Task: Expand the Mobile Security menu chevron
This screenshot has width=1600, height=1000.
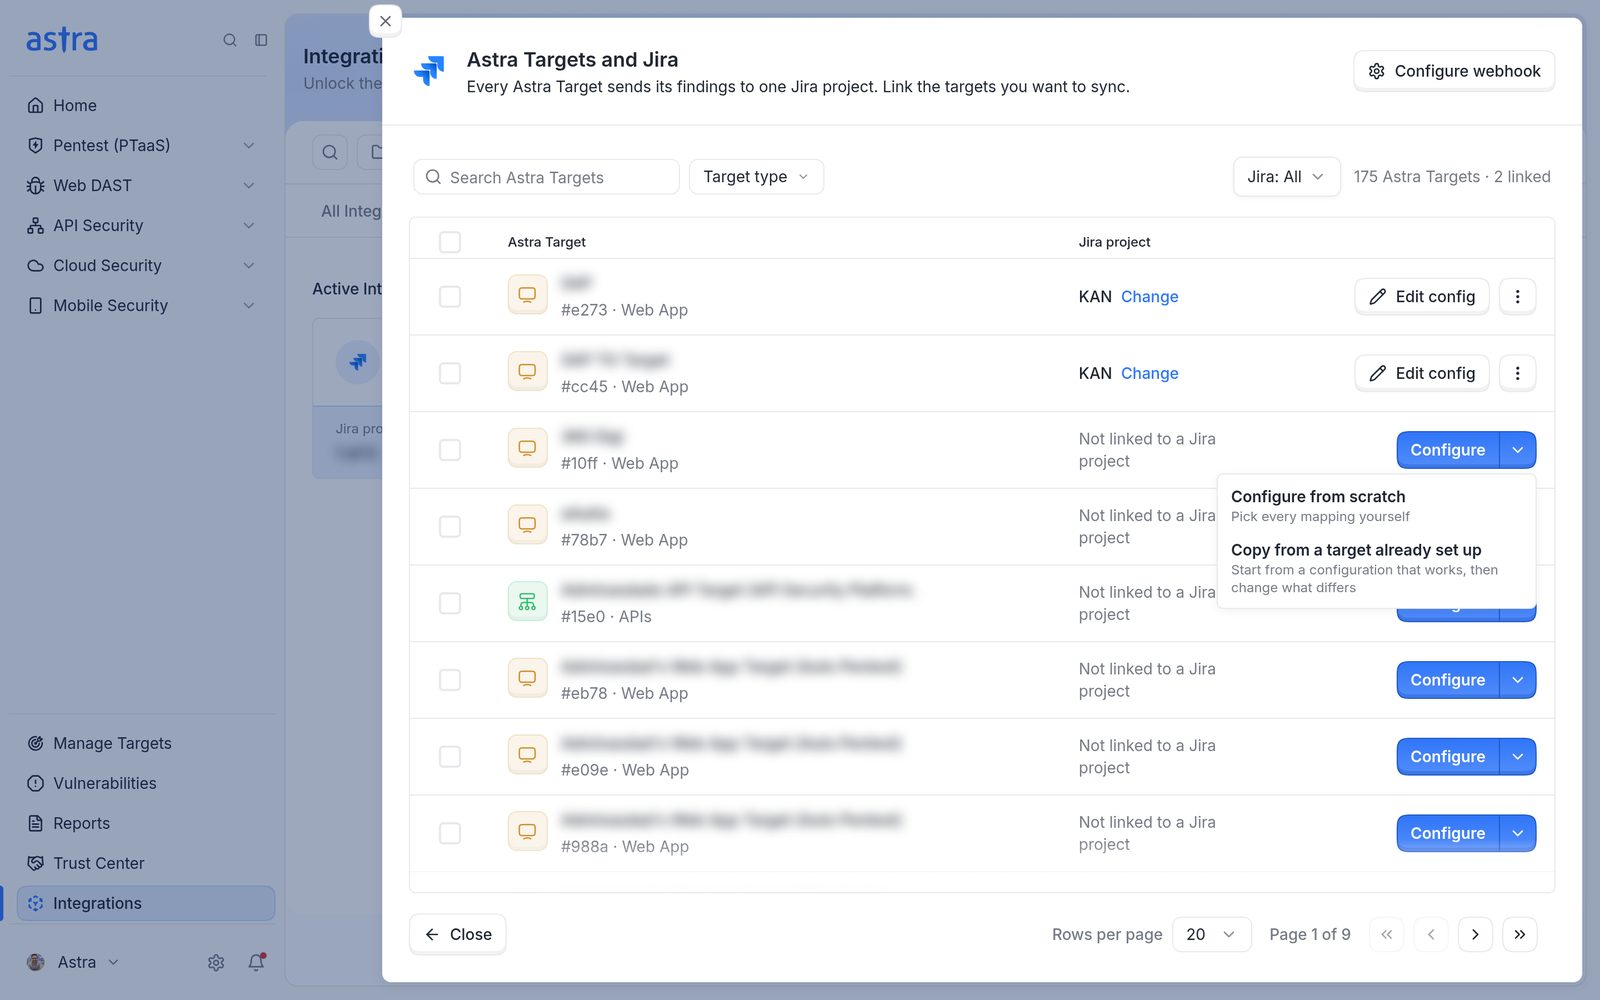Action: [x=249, y=305]
